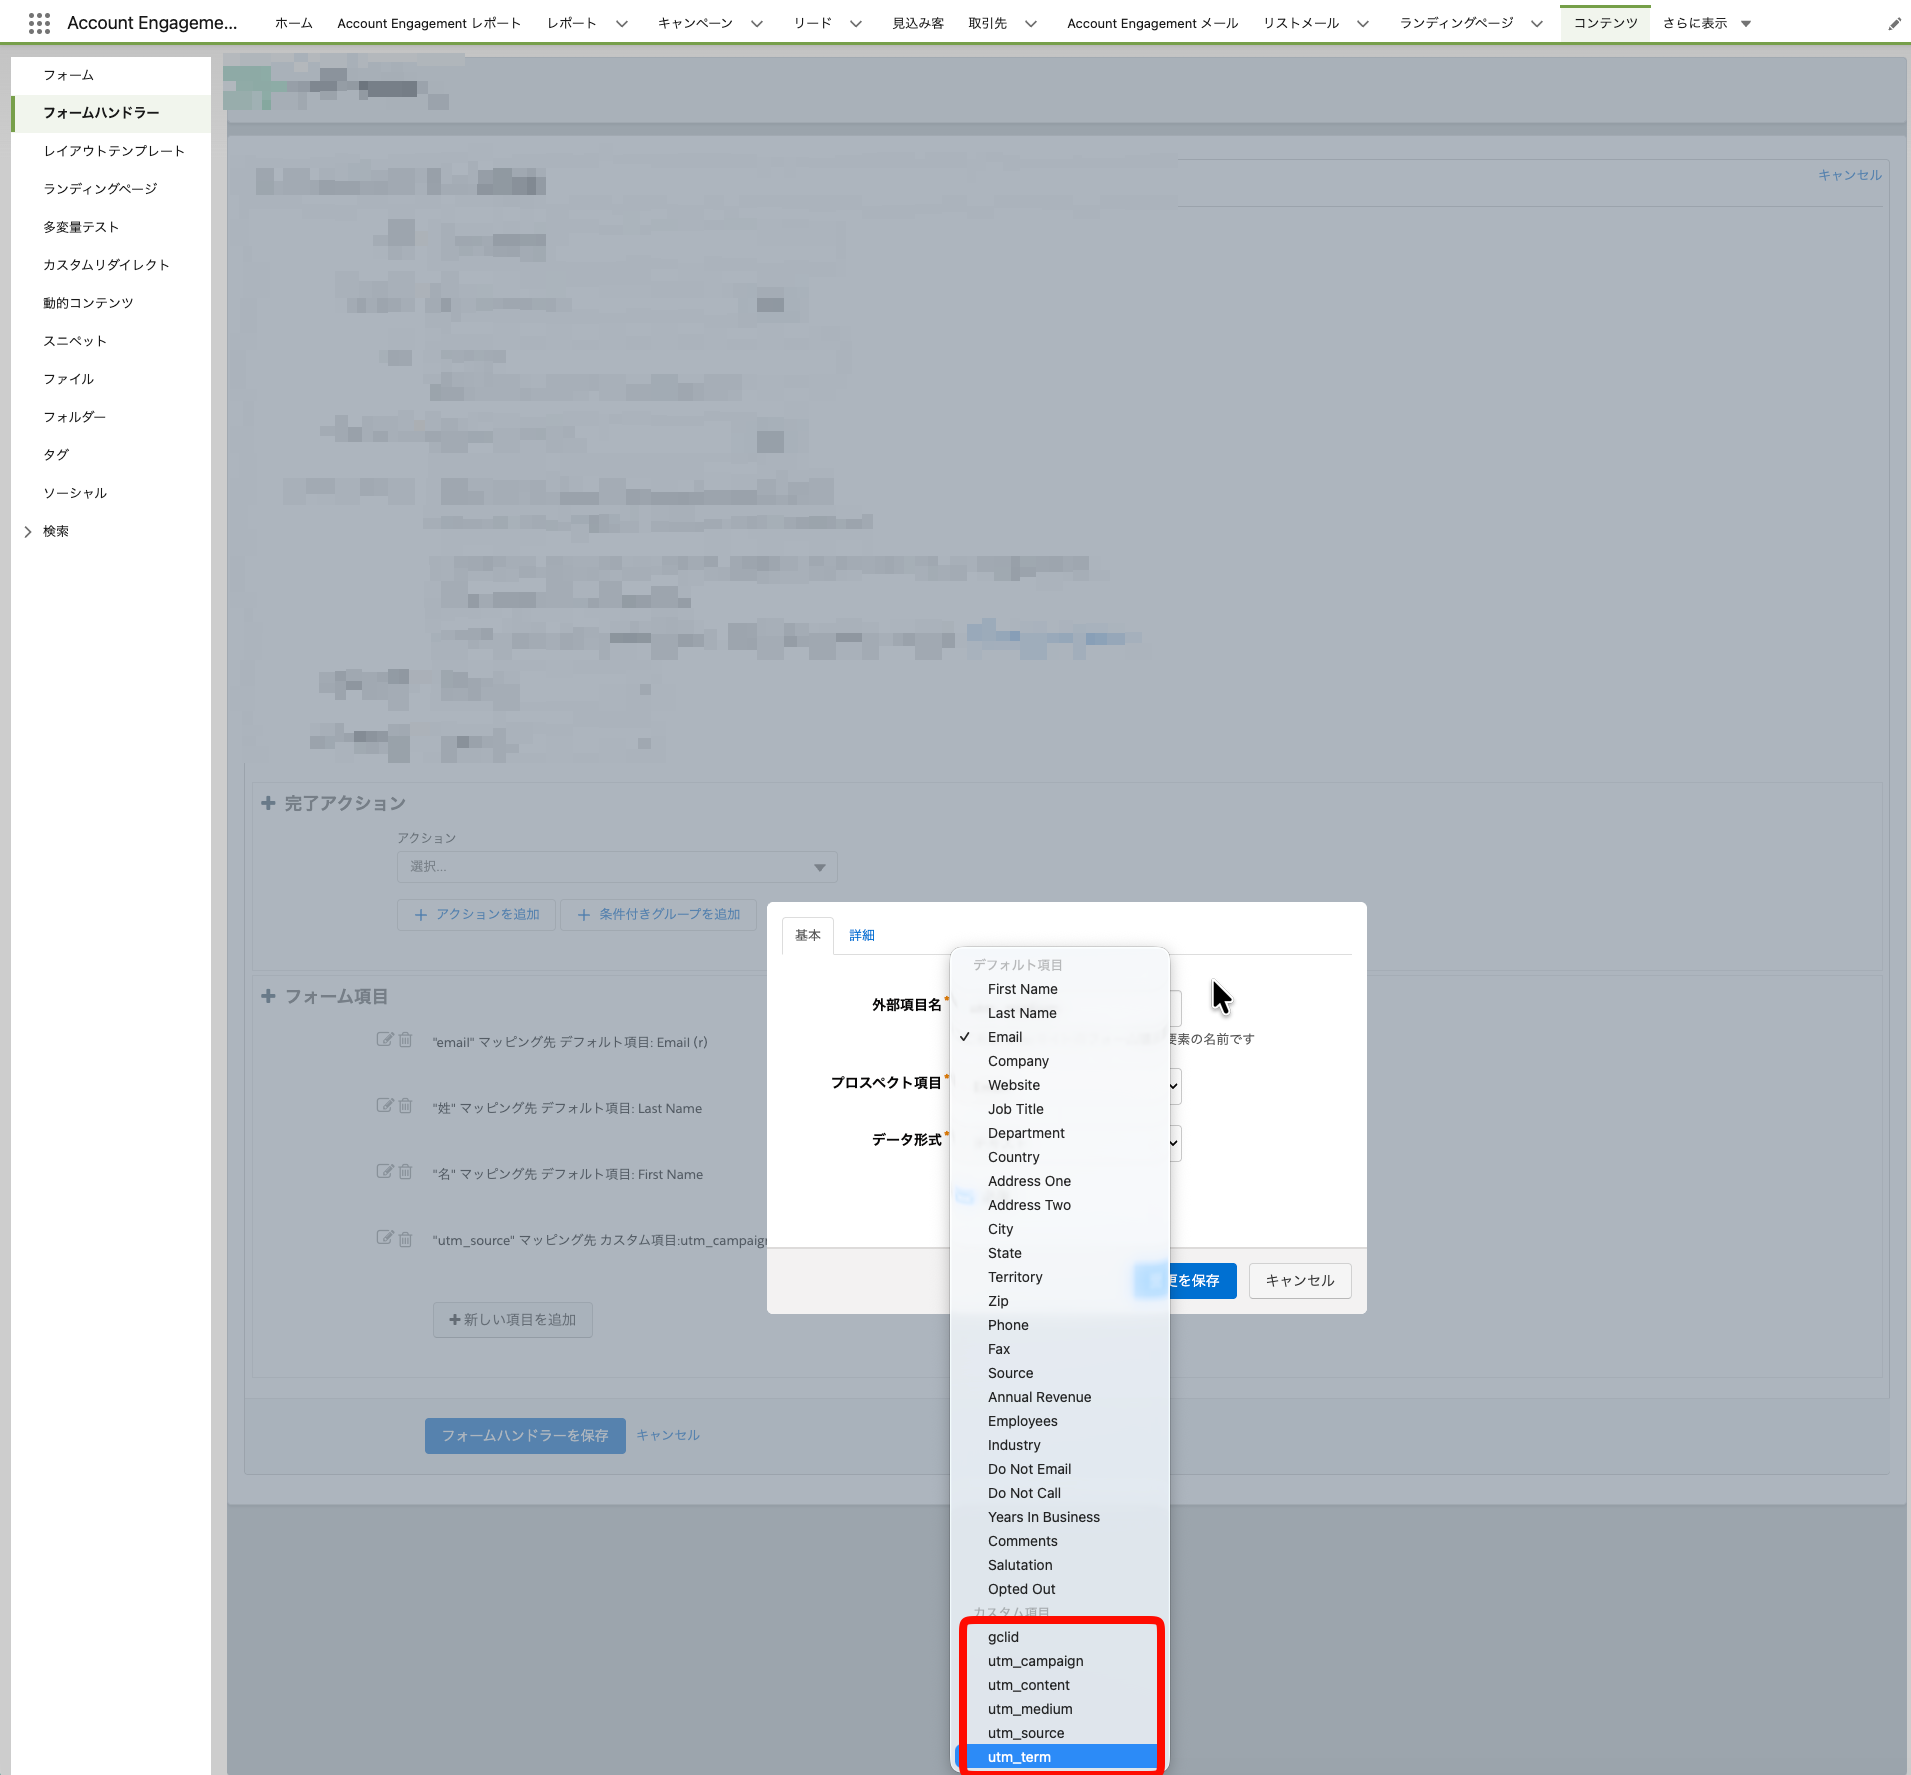The image size is (1911, 1775).
Task: Go to ホーム navigation tab
Action: click(293, 23)
